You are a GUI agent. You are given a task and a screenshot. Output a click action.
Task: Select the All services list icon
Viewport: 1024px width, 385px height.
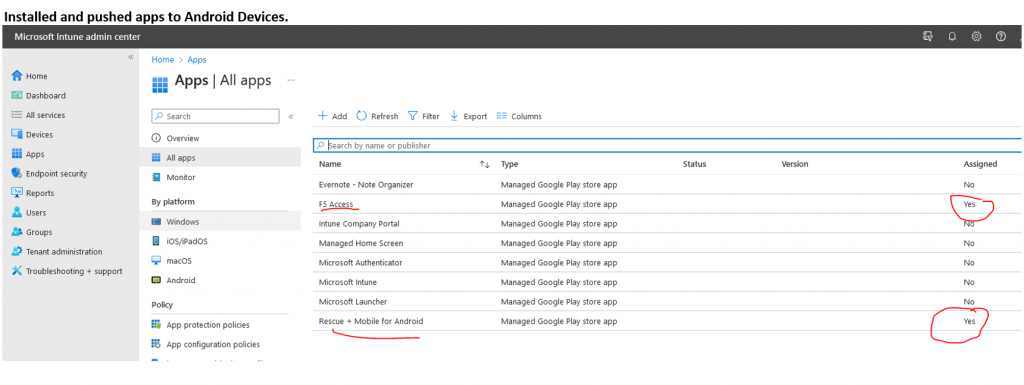(x=17, y=115)
